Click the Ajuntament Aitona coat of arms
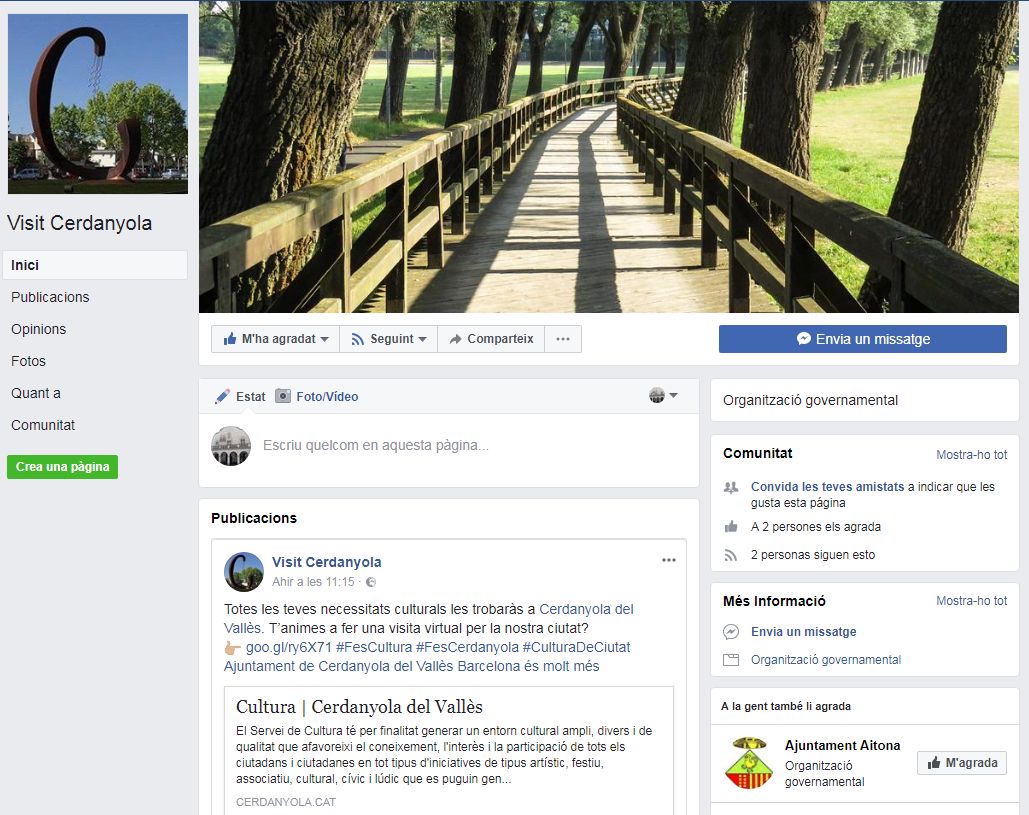This screenshot has height=815, width=1029. point(748,763)
